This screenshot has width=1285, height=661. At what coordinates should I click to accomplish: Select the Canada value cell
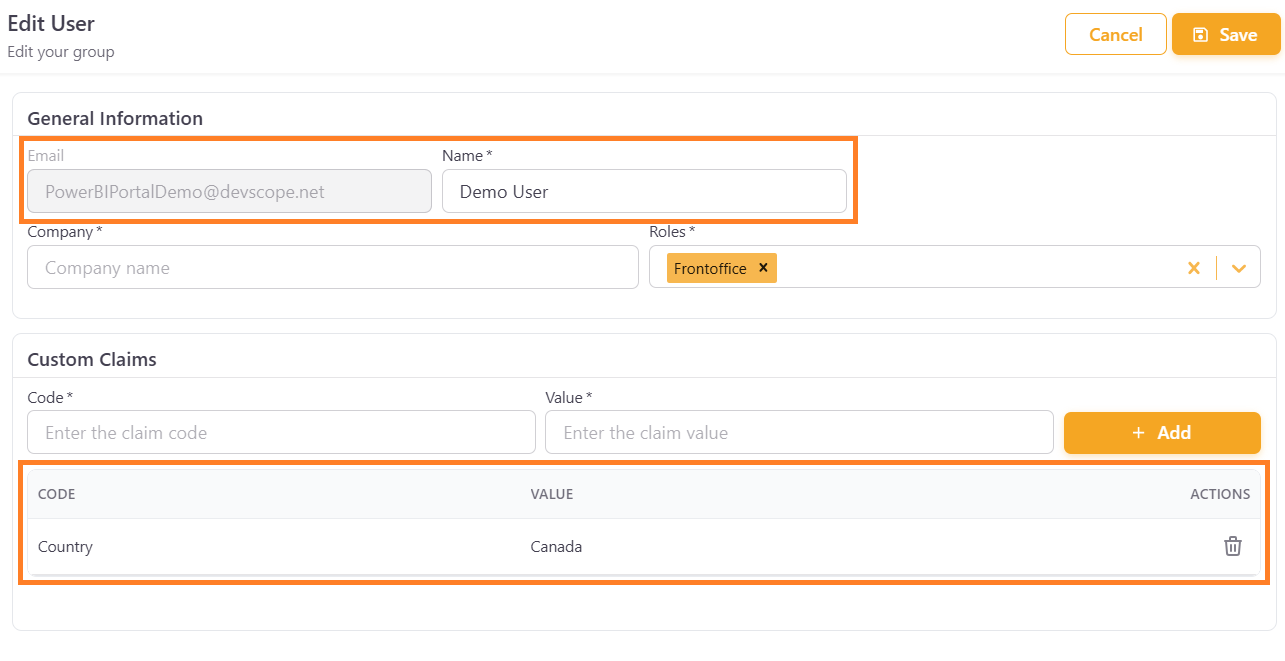tap(556, 547)
